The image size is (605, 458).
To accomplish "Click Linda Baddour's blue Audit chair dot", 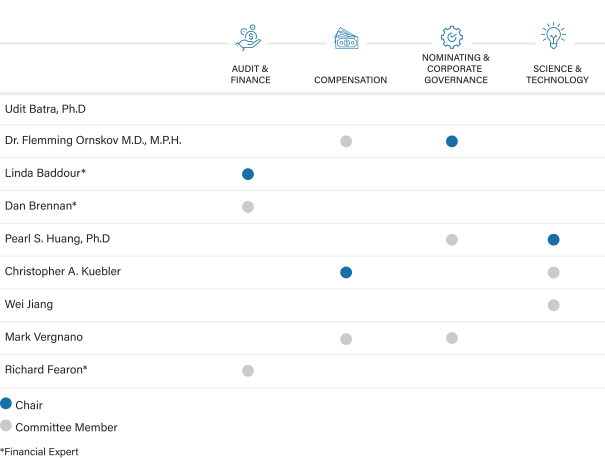I will [248, 174].
